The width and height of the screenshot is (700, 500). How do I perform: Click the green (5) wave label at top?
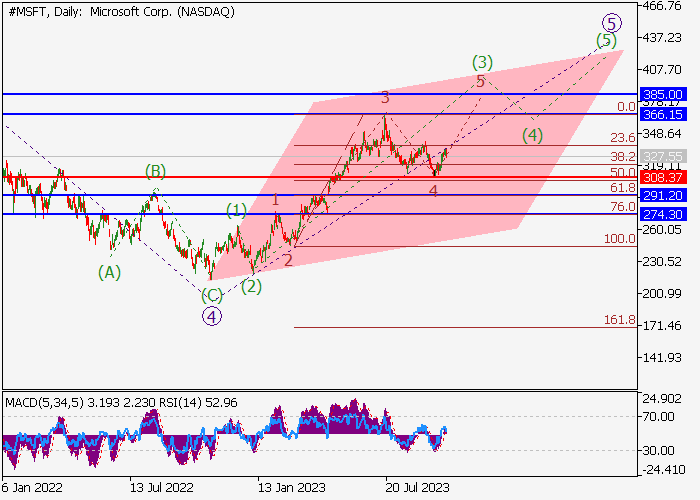[x=606, y=40]
